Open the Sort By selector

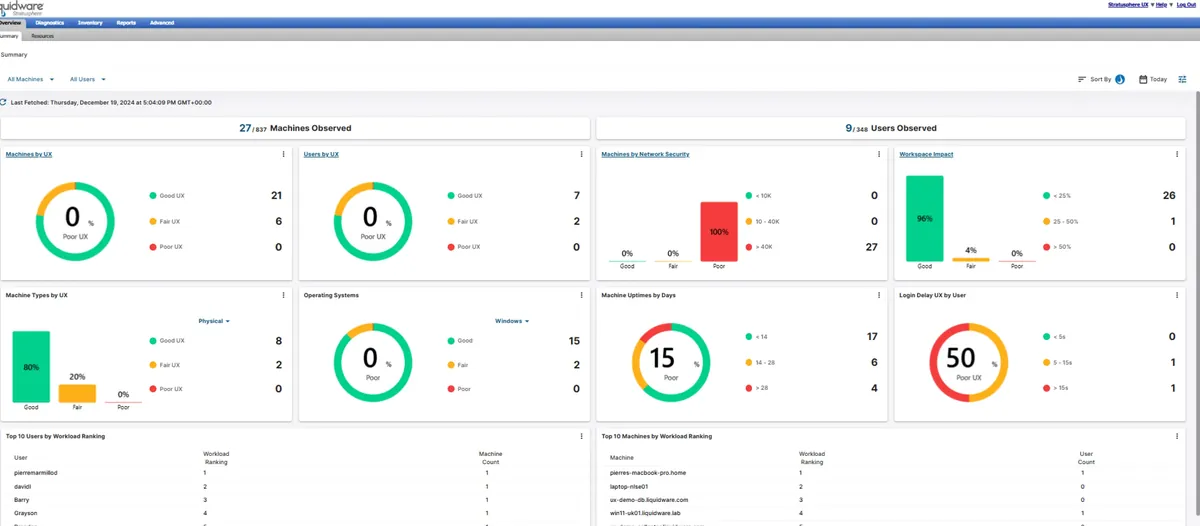tap(1101, 79)
